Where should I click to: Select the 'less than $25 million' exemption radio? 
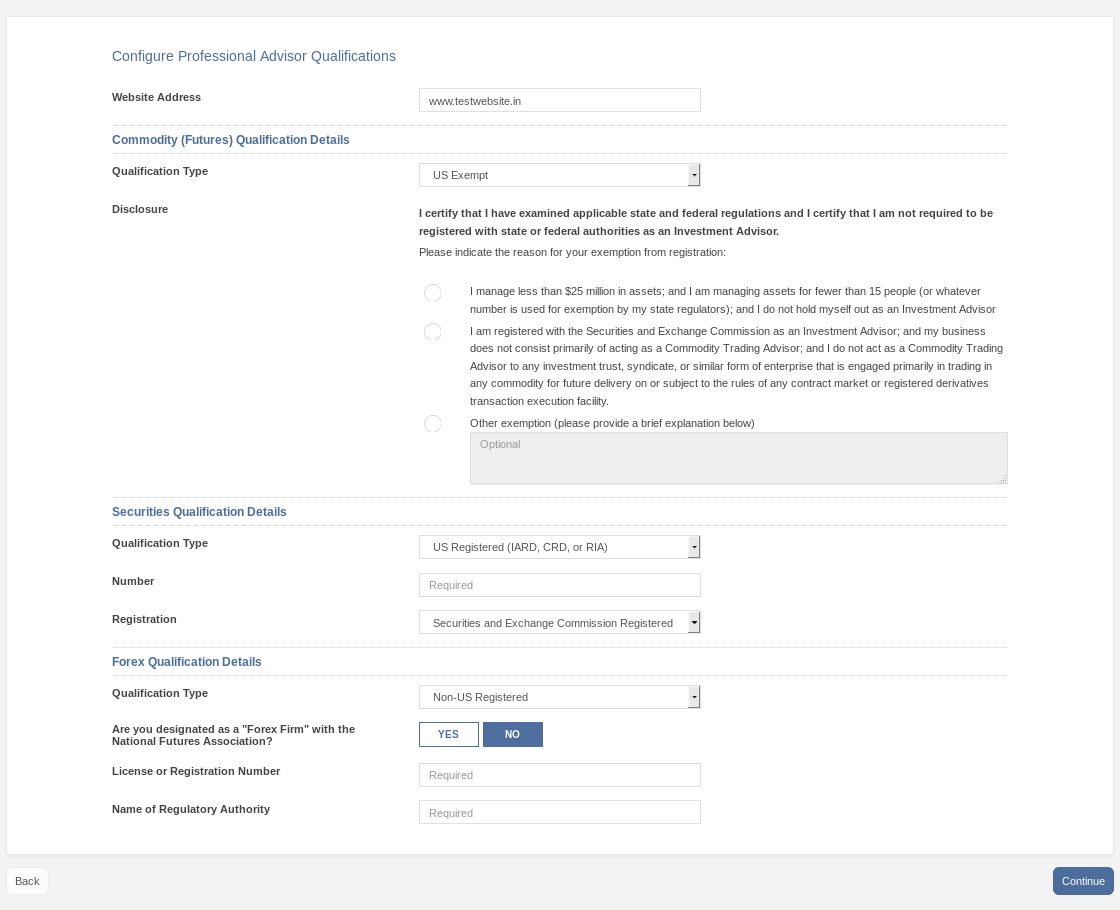coord(433,293)
